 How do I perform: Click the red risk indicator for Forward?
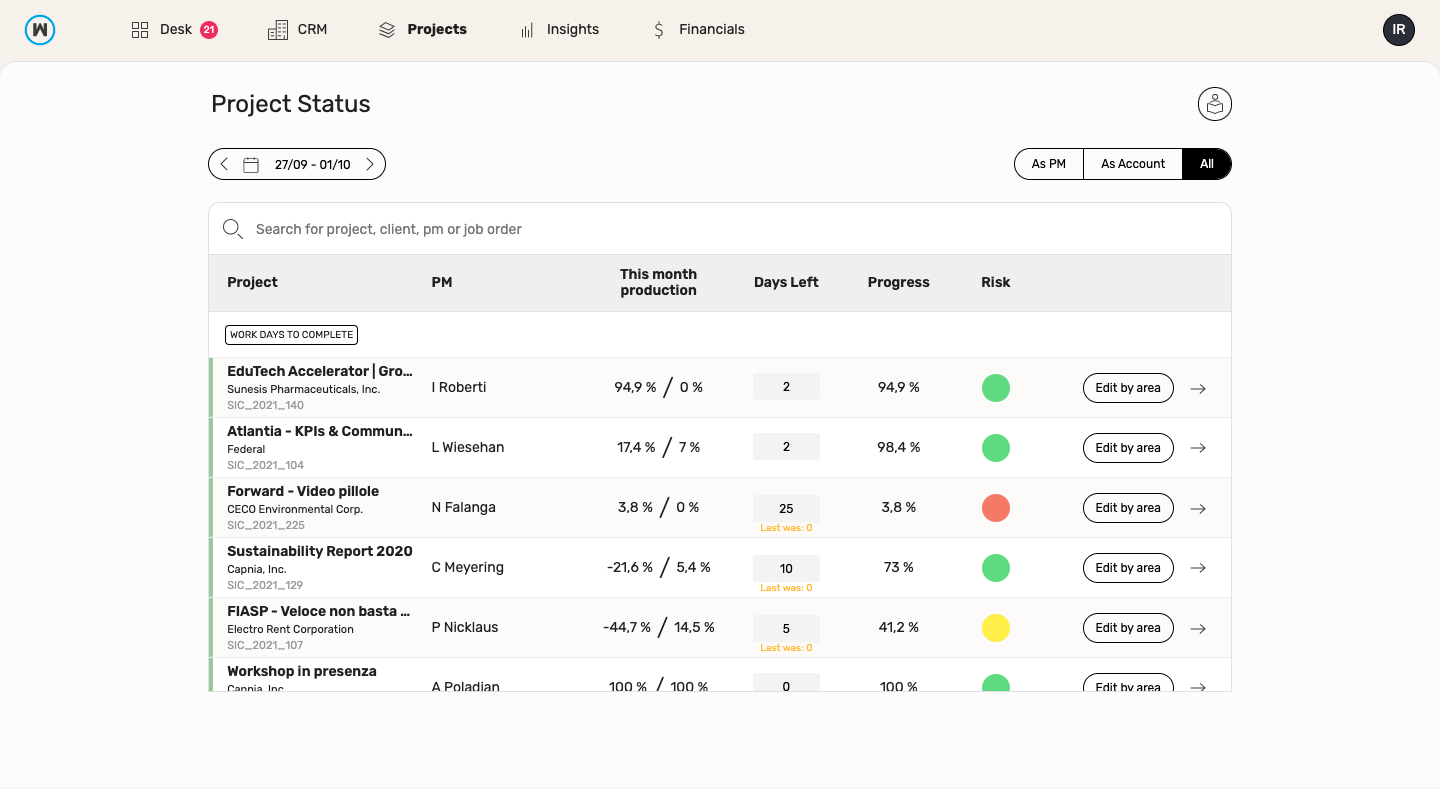point(995,508)
